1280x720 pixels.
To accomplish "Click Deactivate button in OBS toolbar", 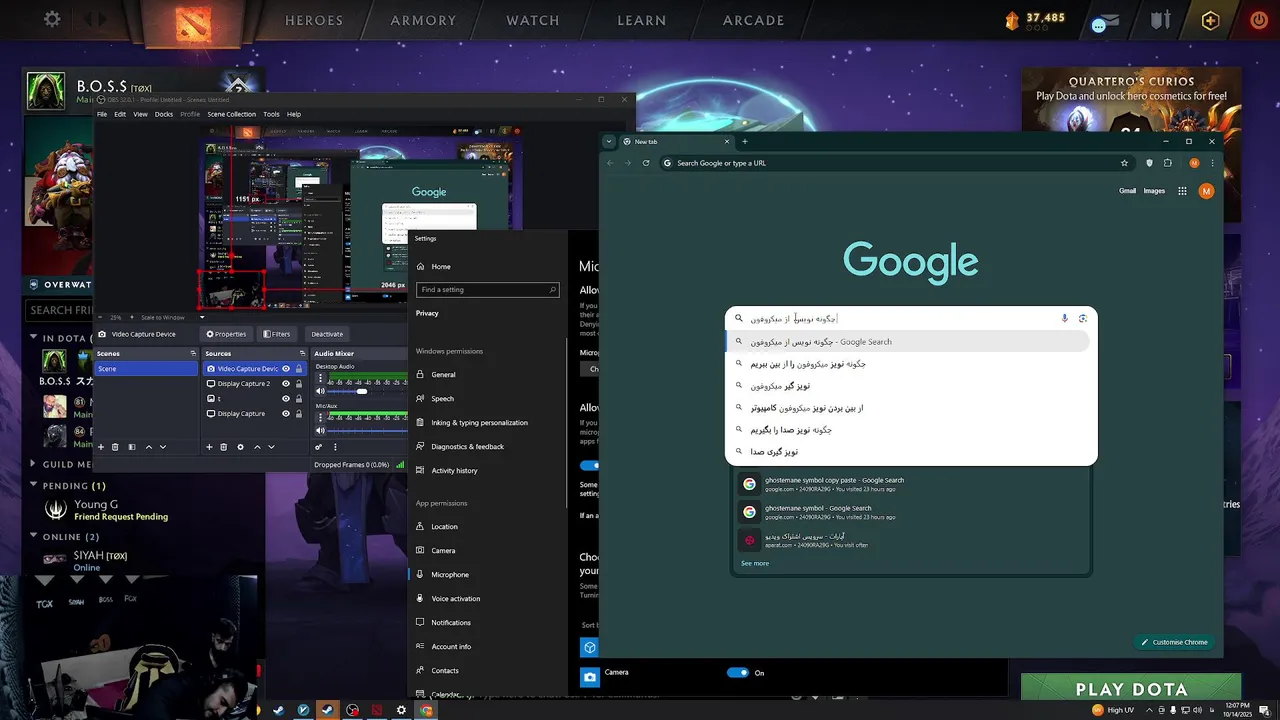I will tap(327, 334).
